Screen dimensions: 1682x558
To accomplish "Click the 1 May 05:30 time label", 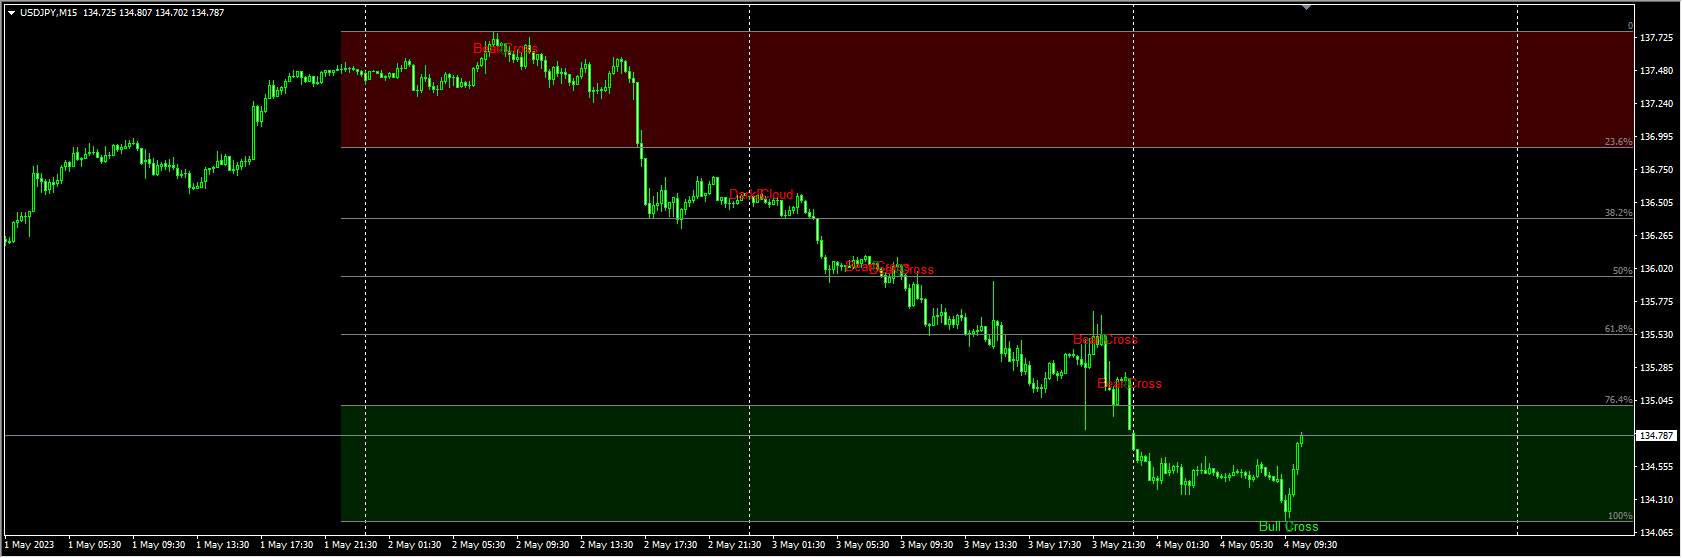I will coord(95,545).
